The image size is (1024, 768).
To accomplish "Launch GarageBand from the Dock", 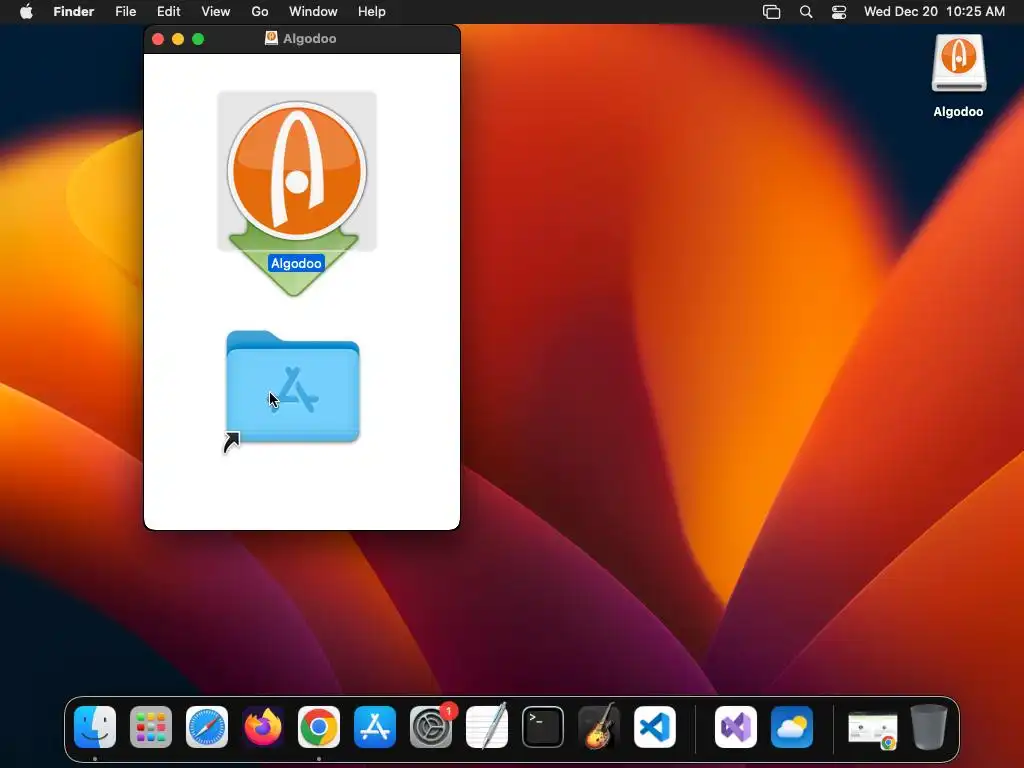I will 599,727.
